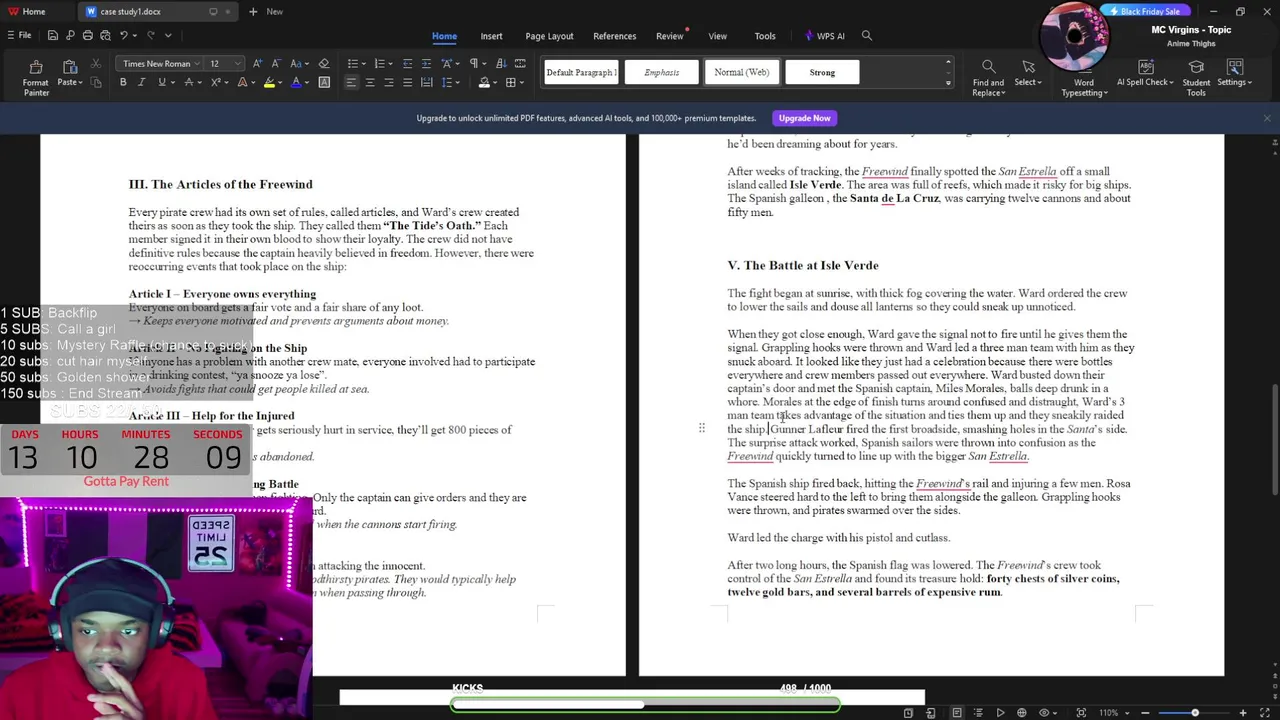The width and height of the screenshot is (1280, 720).
Task: Click the Cut scissors icon
Action: [96, 64]
